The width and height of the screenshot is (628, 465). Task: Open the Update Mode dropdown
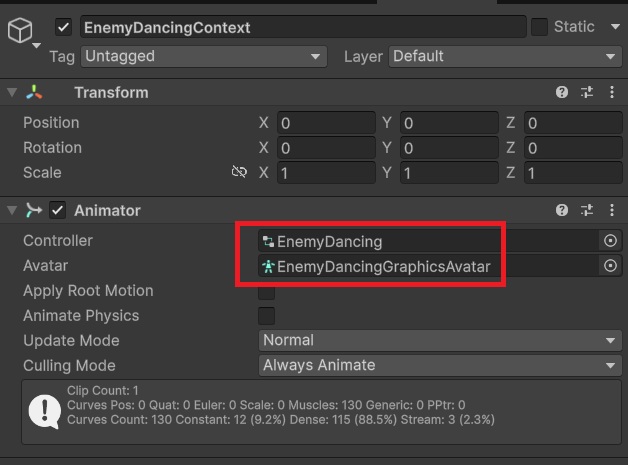click(x=439, y=341)
